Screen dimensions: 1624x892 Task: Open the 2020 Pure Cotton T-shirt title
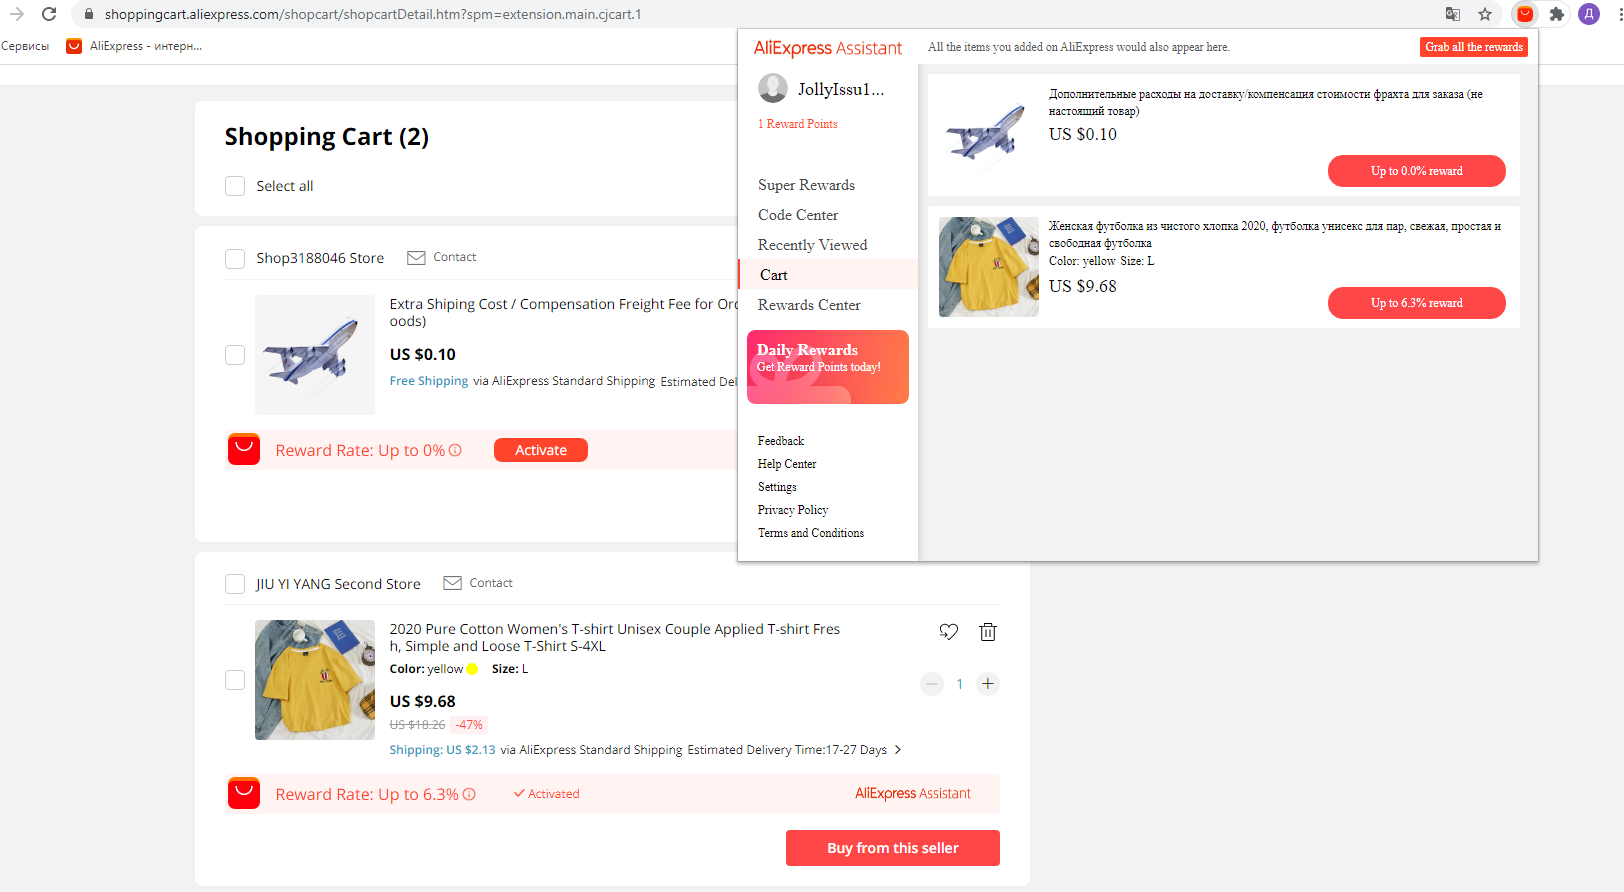[x=614, y=637]
